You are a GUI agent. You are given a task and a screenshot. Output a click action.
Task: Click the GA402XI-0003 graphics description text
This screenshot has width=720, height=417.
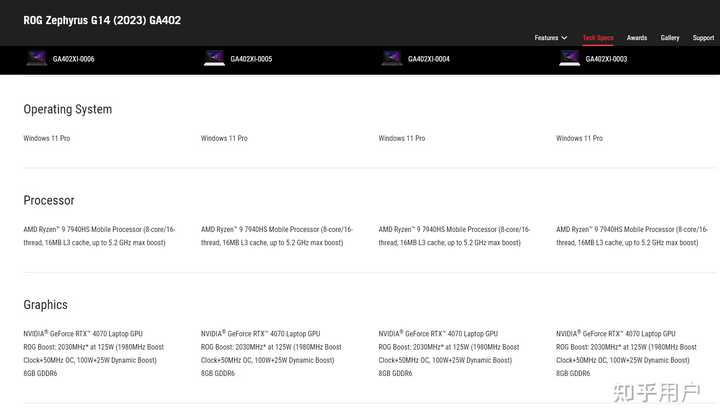626,353
